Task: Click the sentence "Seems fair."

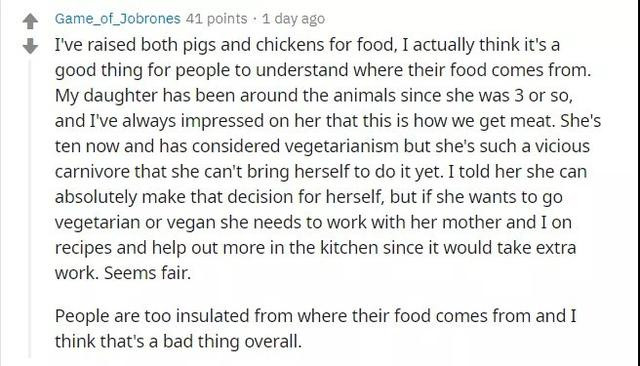Action: coord(147,273)
